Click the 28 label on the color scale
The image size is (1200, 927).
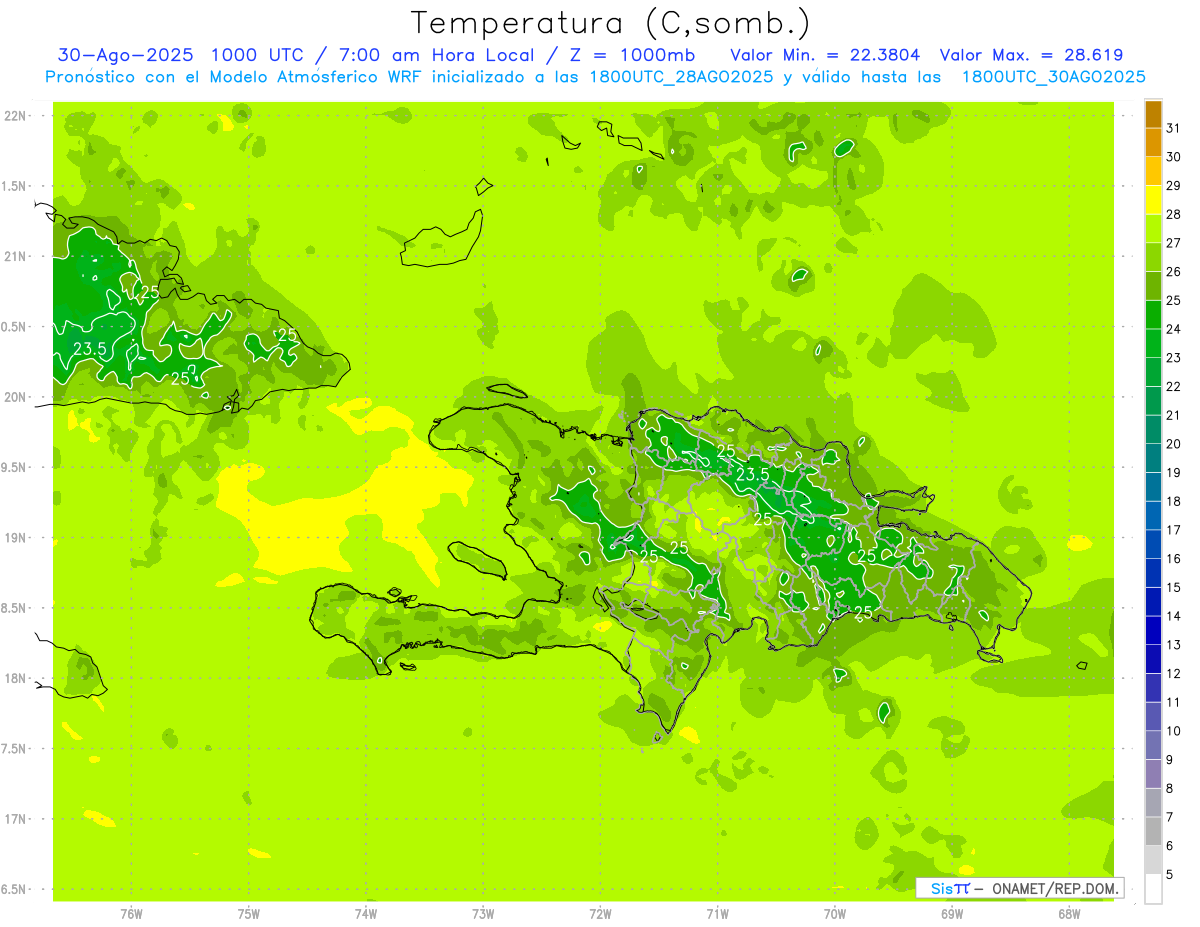[x=1174, y=214]
